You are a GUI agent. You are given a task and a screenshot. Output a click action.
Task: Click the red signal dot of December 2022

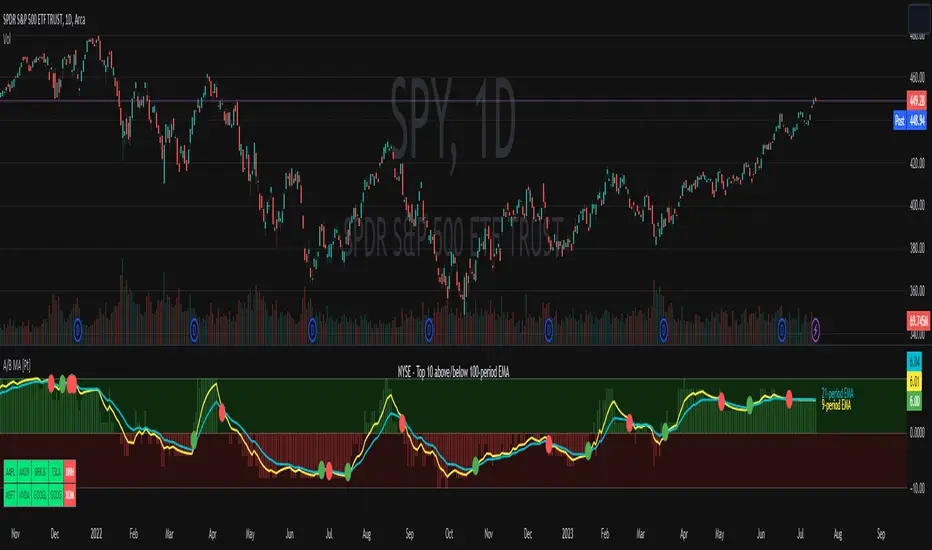[549, 444]
